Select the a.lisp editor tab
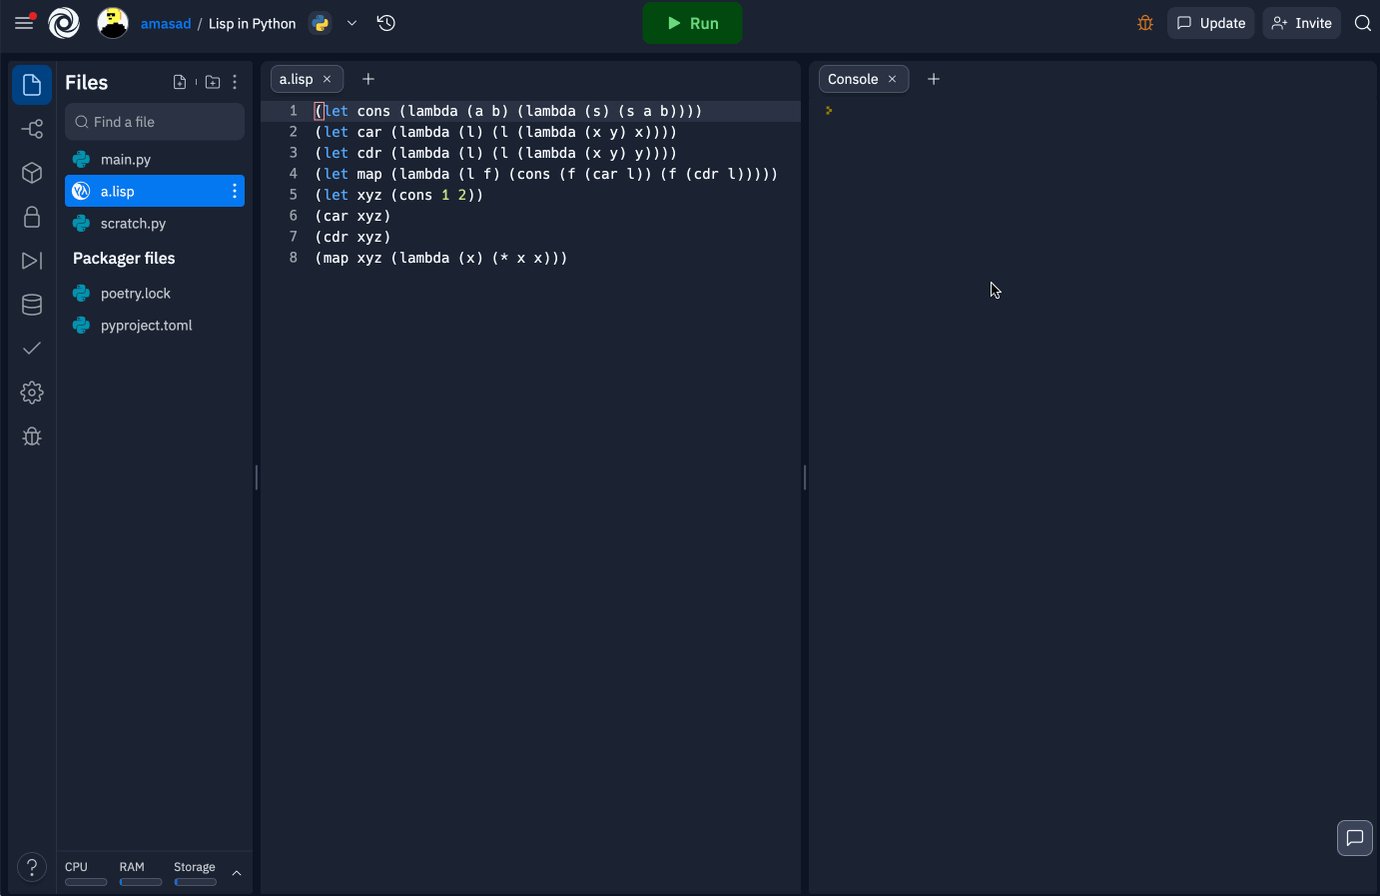This screenshot has width=1380, height=896. point(295,78)
